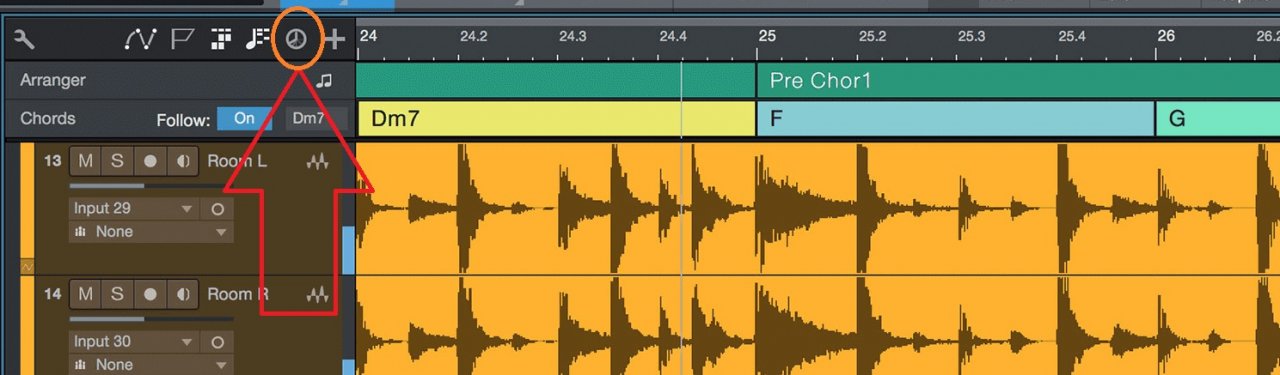Show the chord track note icon

coord(258,40)
